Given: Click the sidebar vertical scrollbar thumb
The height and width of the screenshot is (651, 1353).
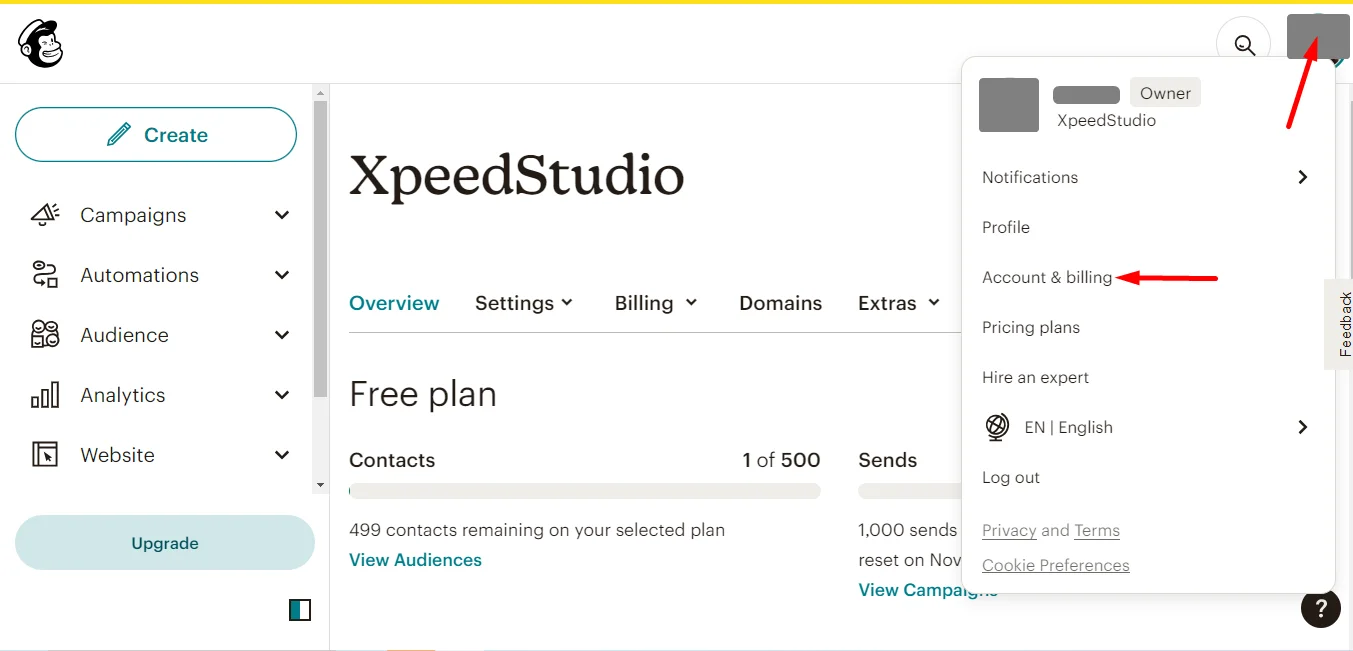Looking at the screenshot, I should pos(320,248).
